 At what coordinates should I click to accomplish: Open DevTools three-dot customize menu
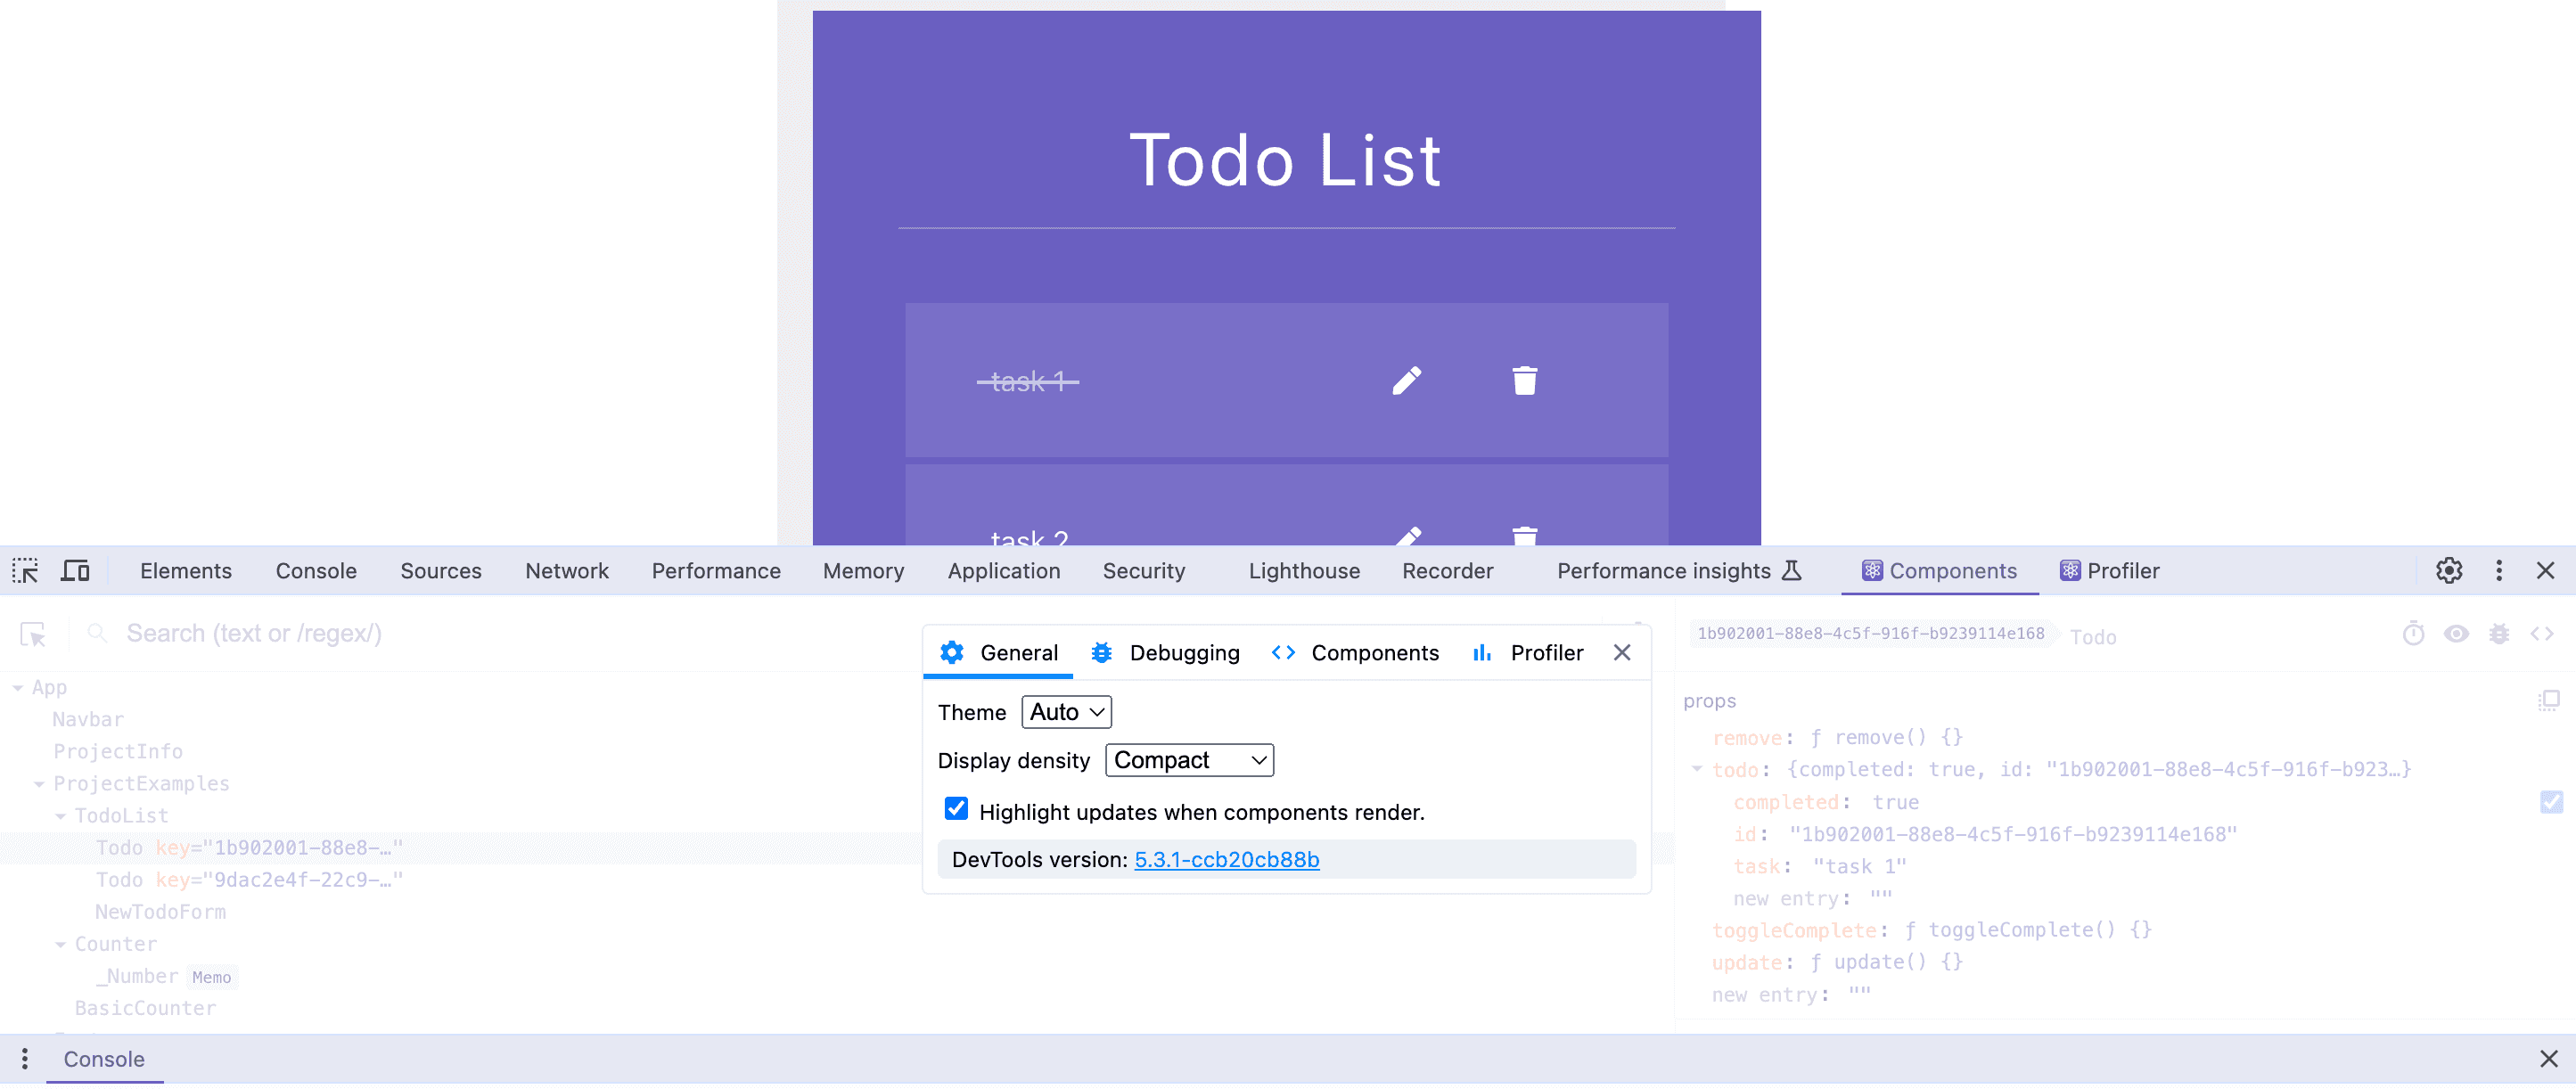pos(2499,571)
